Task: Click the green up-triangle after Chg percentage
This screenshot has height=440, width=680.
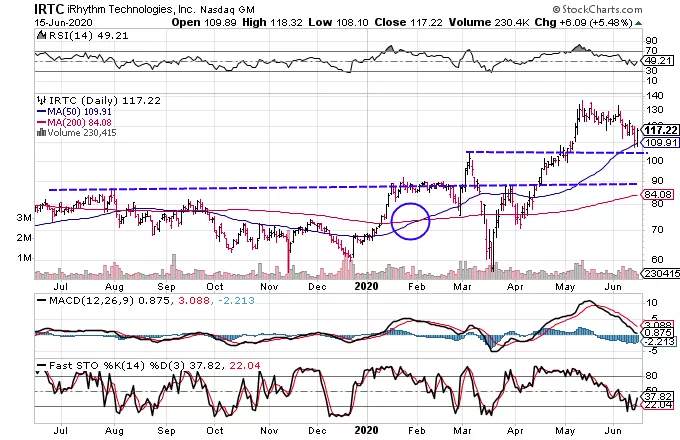Action: coord(638,23)
